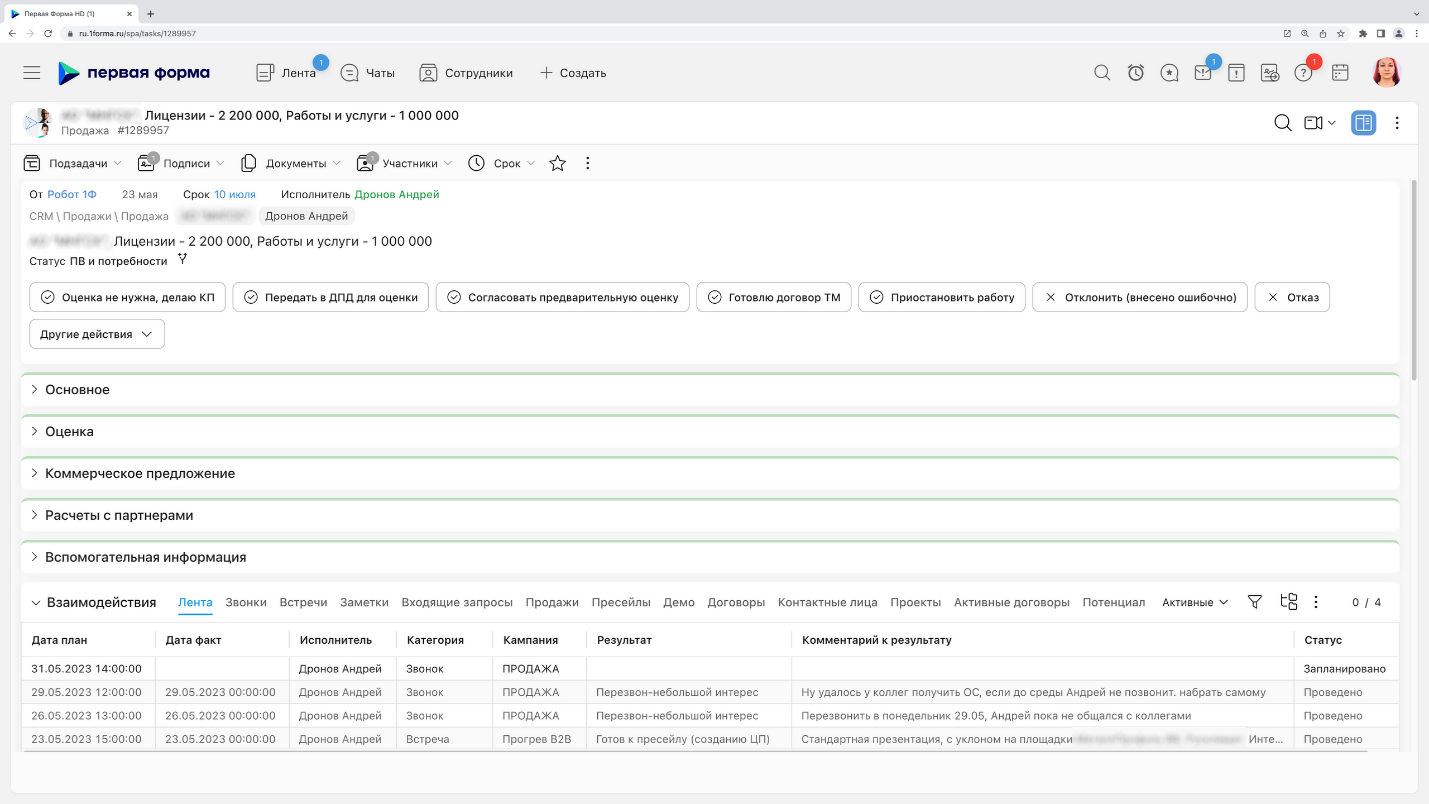Click the blue panel layout toggle icon
The height and width of the screenshot is (804, 1429).
(1362, 122)
